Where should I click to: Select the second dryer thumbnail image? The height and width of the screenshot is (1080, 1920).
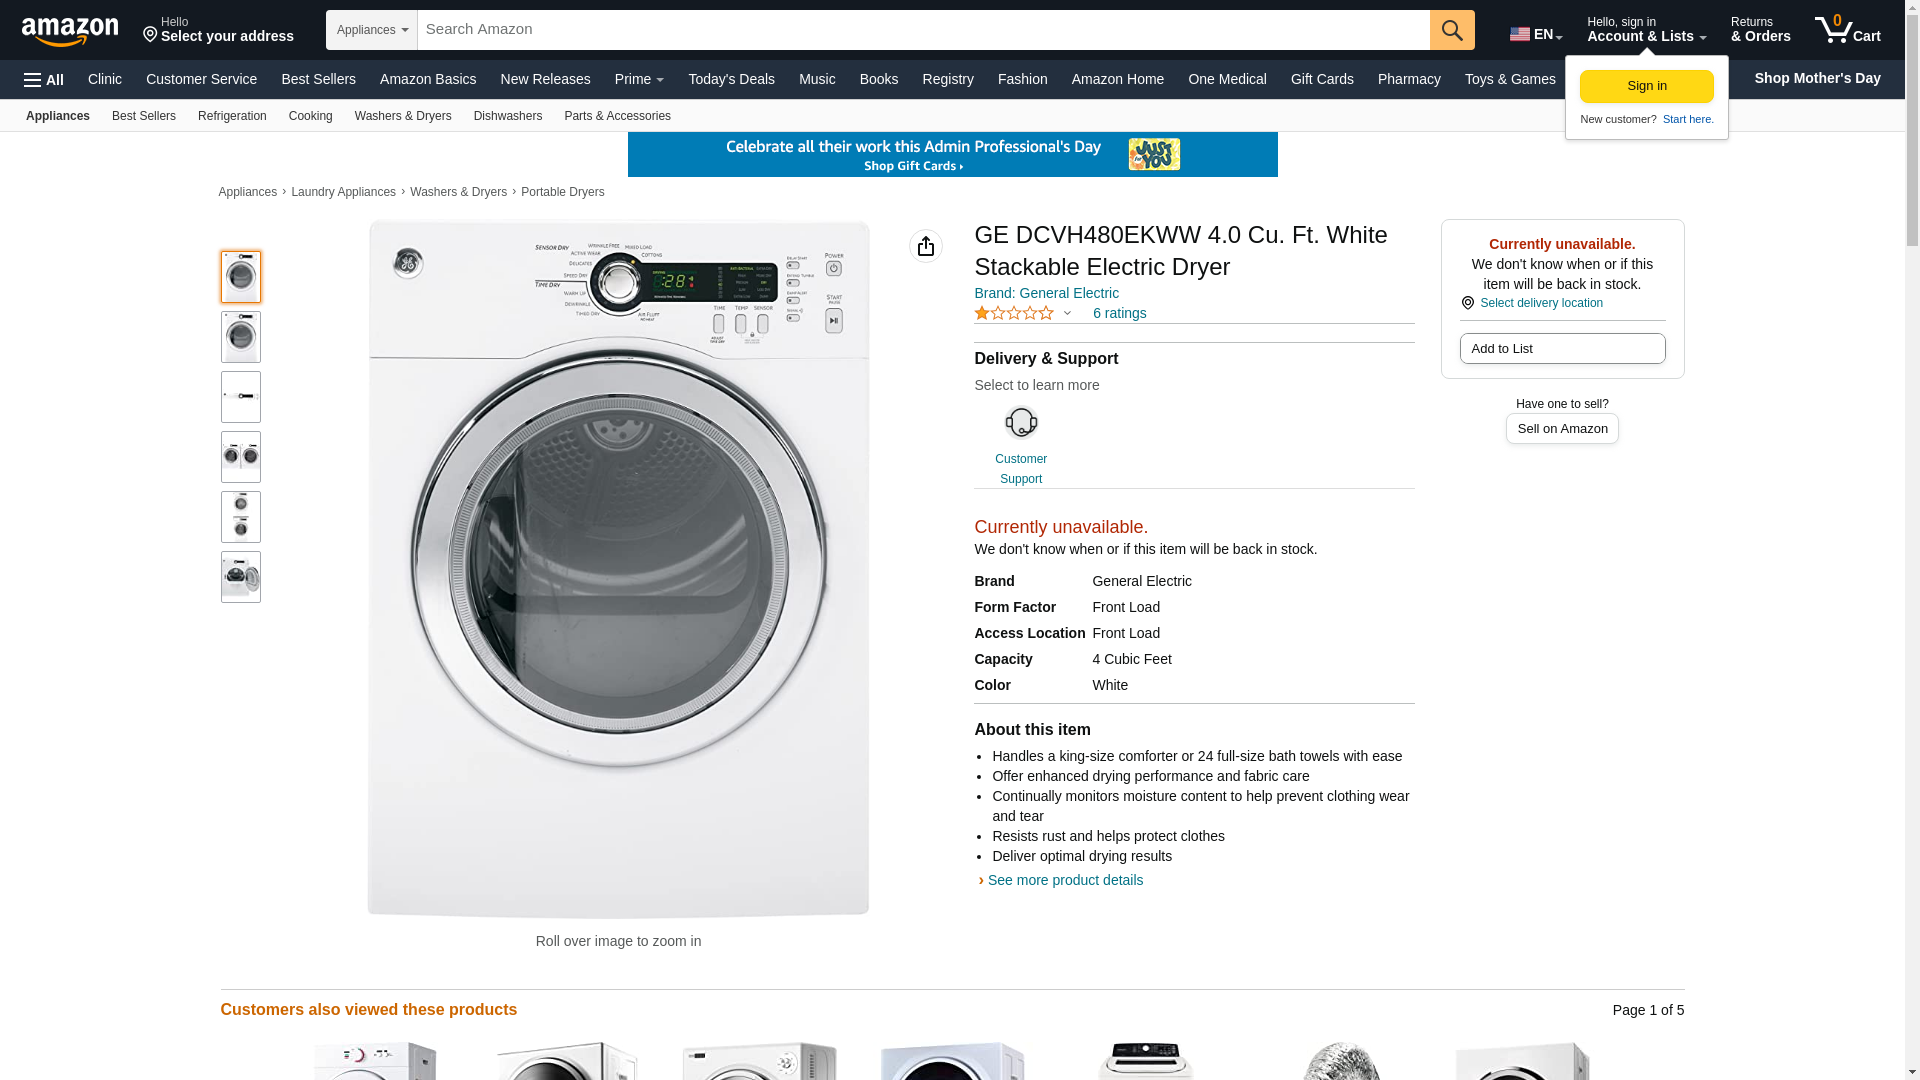click(241, 337)
